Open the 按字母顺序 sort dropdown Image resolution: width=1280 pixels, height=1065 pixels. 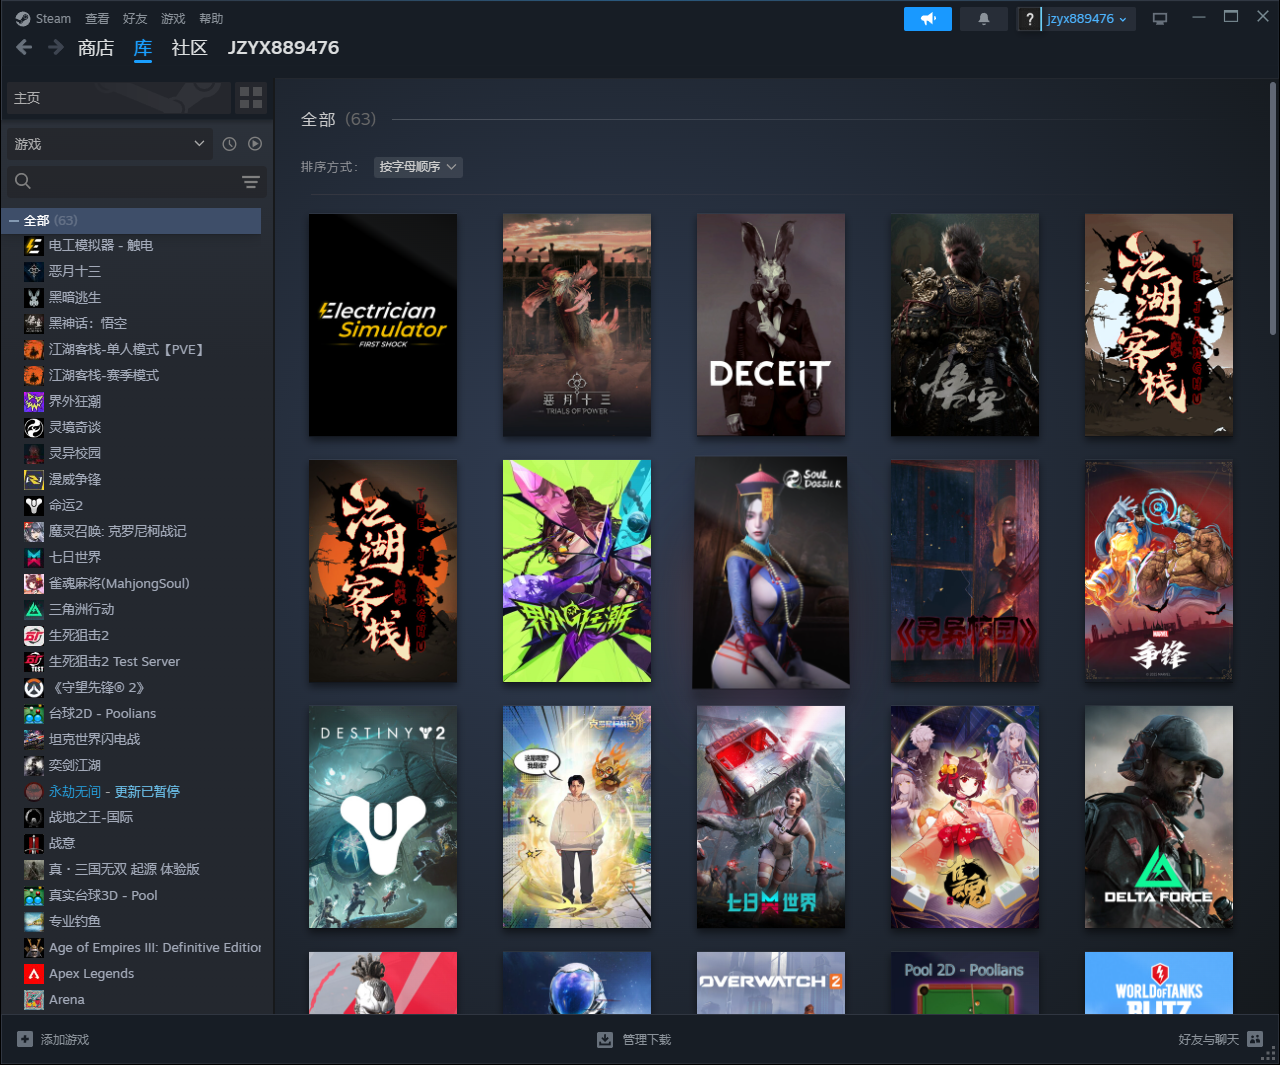pyautogui.click(x=418, y=167)
